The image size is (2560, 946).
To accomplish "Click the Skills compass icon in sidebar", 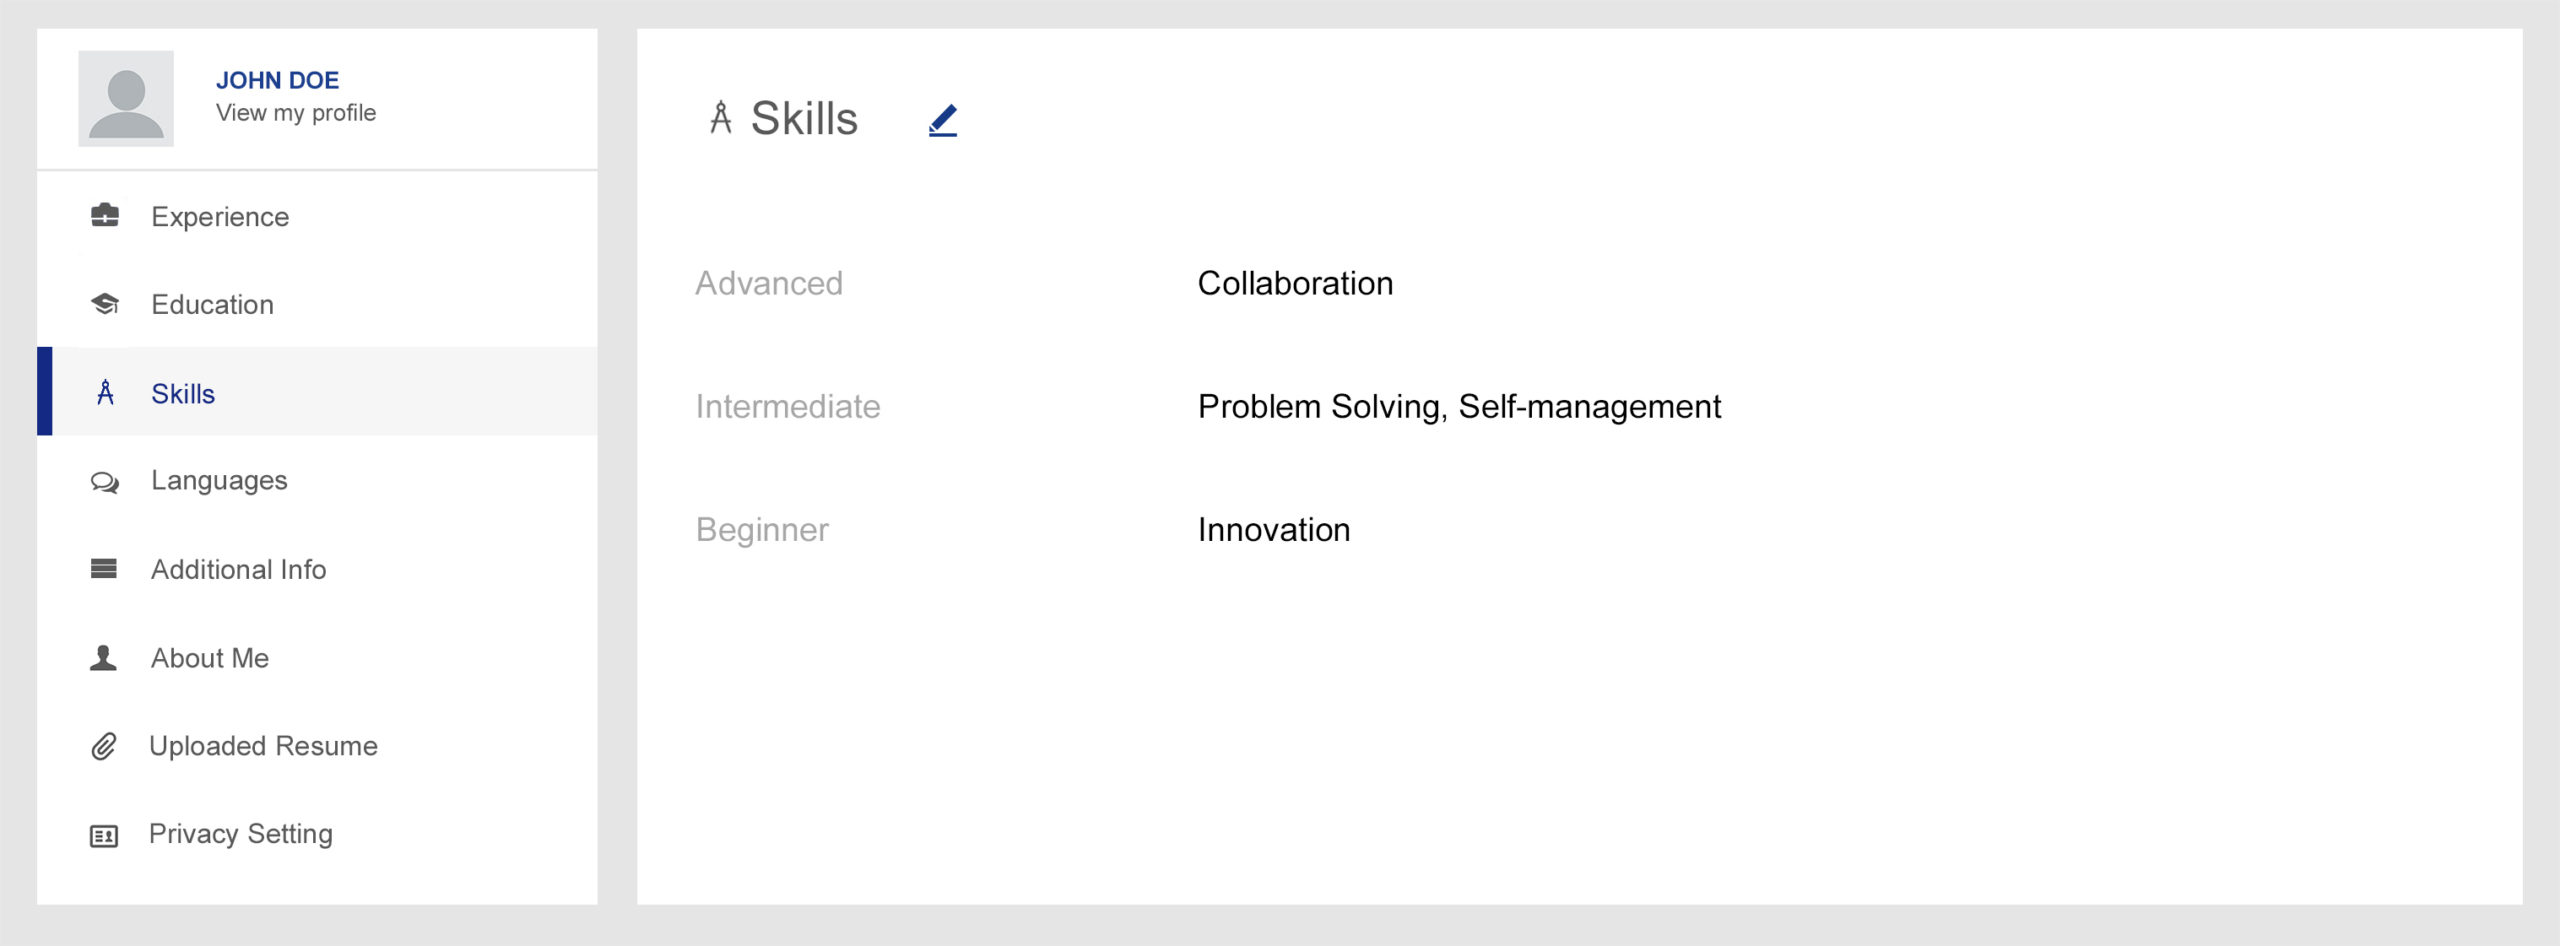I will [x=103, y=392].
